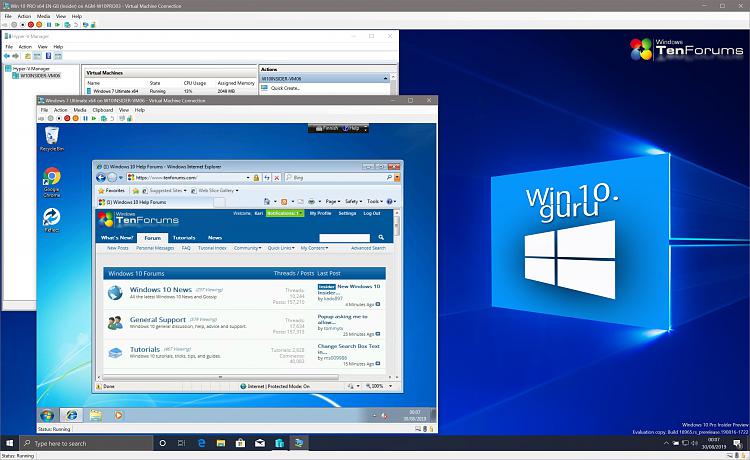750x460 pixels.
Task: Click red Shut Down in outer VM Connection toolbar
Action: (31, 24)
